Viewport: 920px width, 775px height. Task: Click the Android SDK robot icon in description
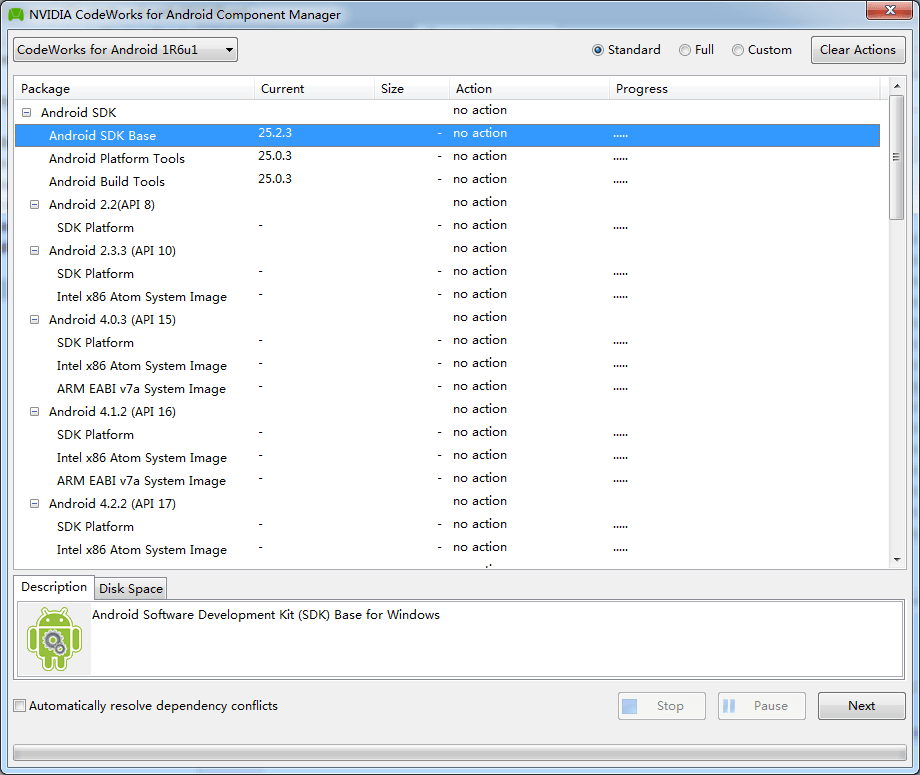click(55, 639)
